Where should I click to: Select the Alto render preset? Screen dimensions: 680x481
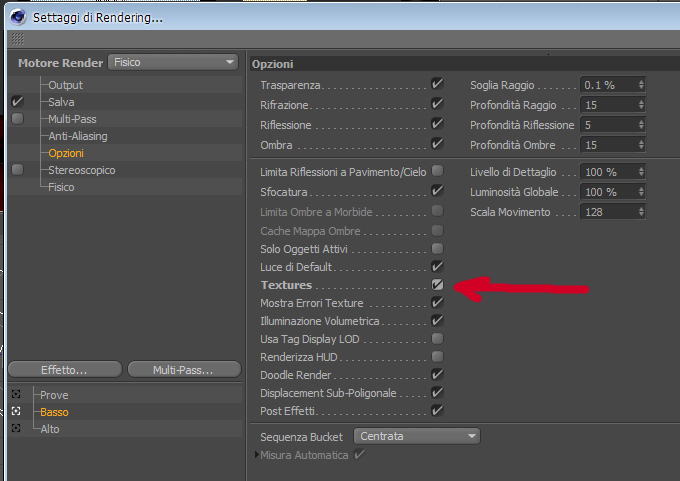[x=50, y=429]
